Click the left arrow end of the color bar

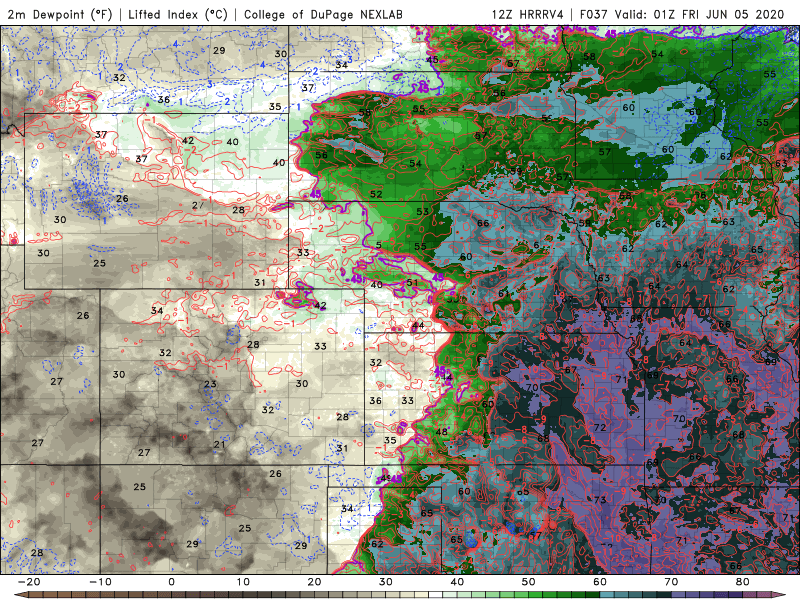click(x=20, y=595)
